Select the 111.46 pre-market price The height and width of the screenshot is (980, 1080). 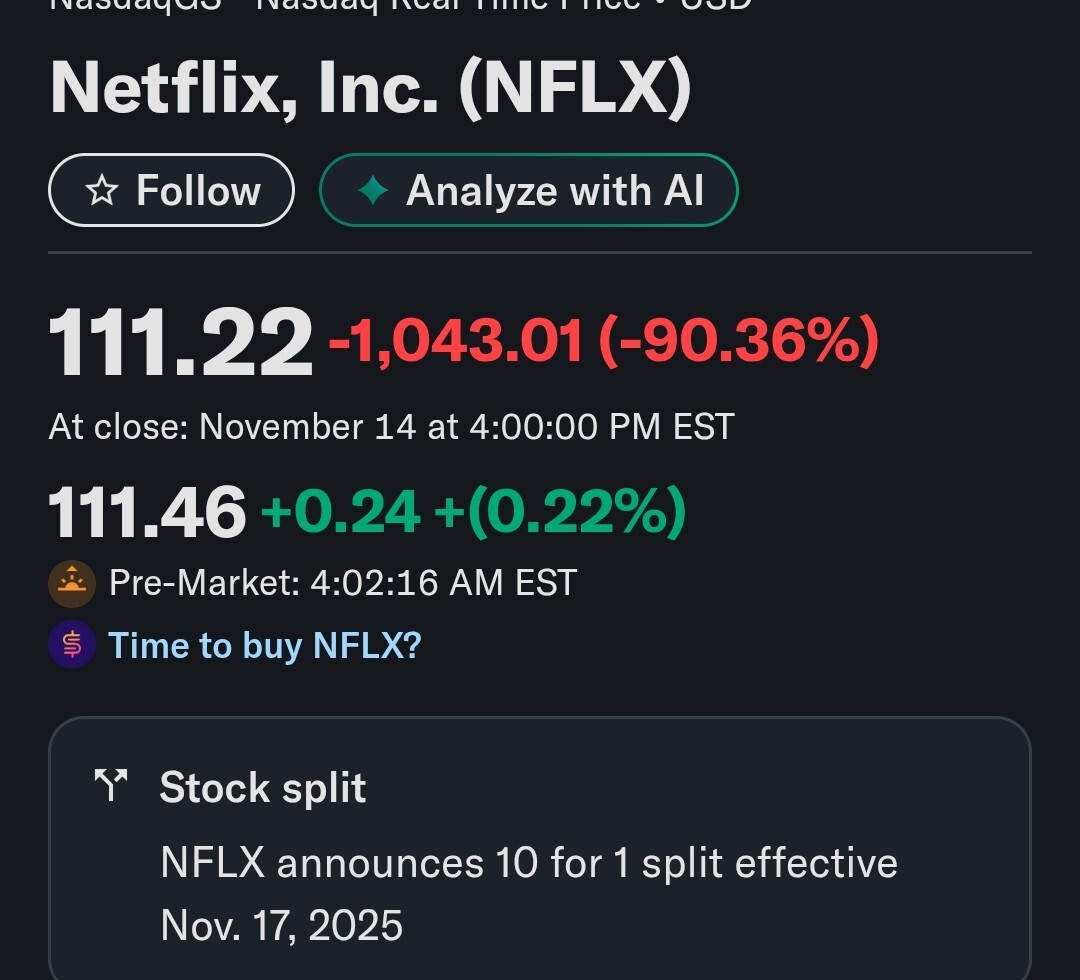[147, 512]
